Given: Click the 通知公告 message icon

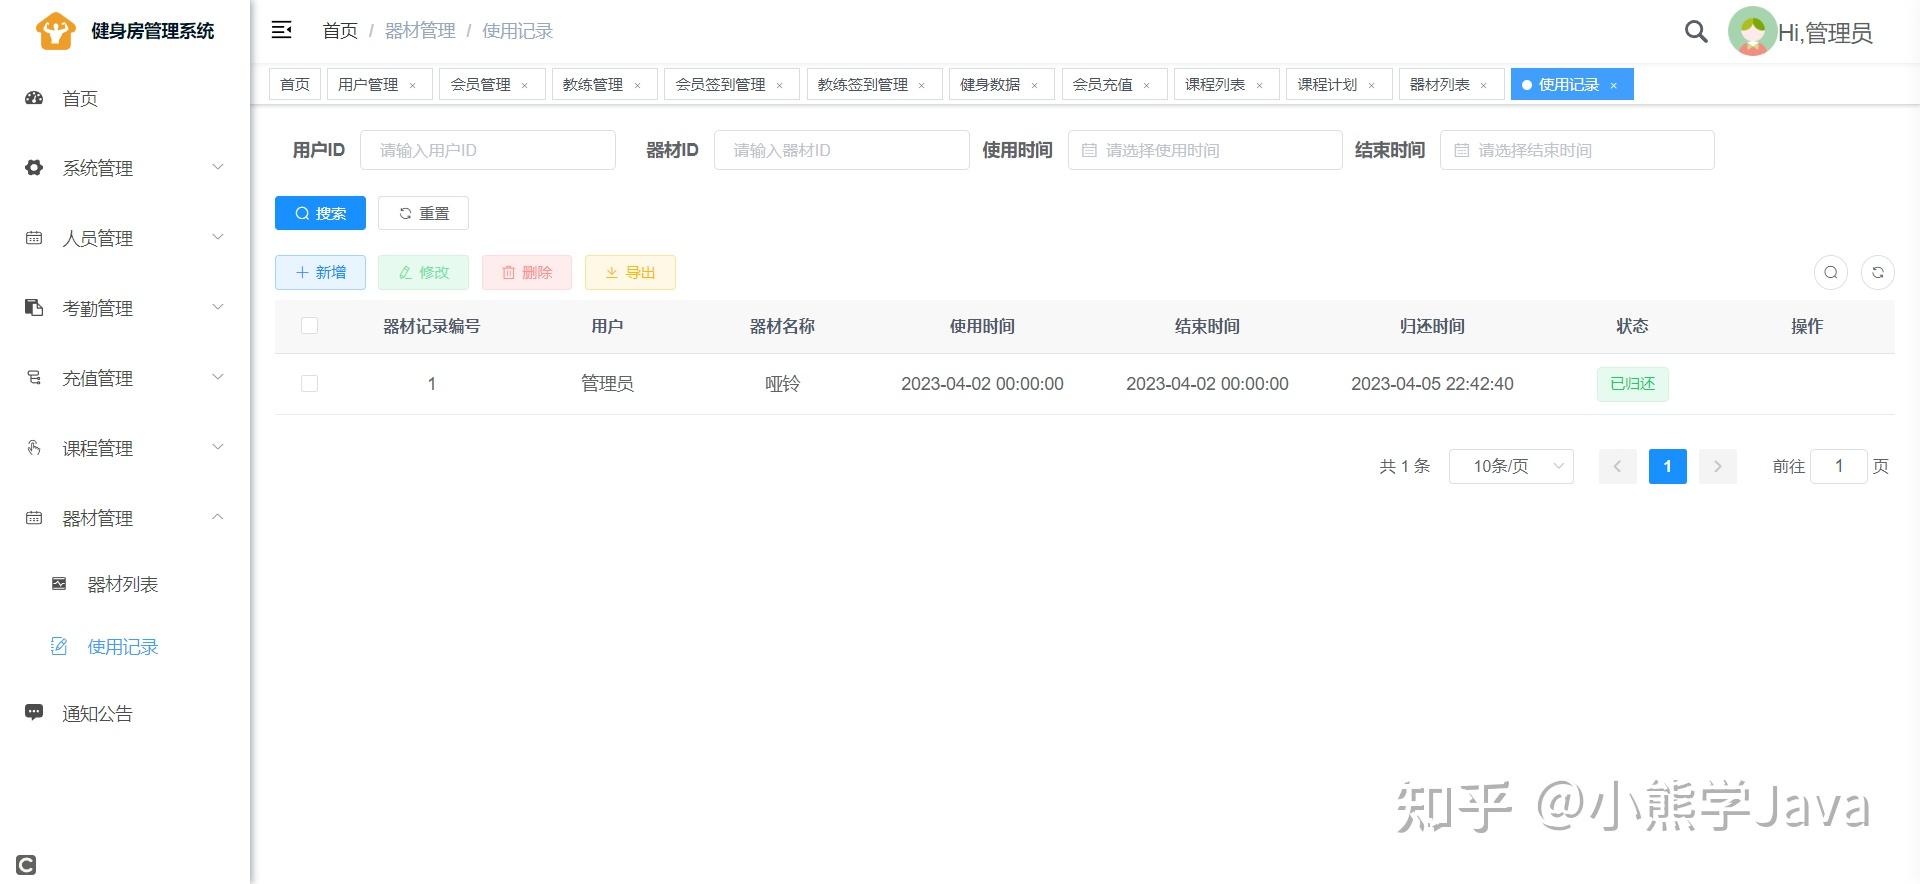Looking at the screenshot, I should point(34,713).
